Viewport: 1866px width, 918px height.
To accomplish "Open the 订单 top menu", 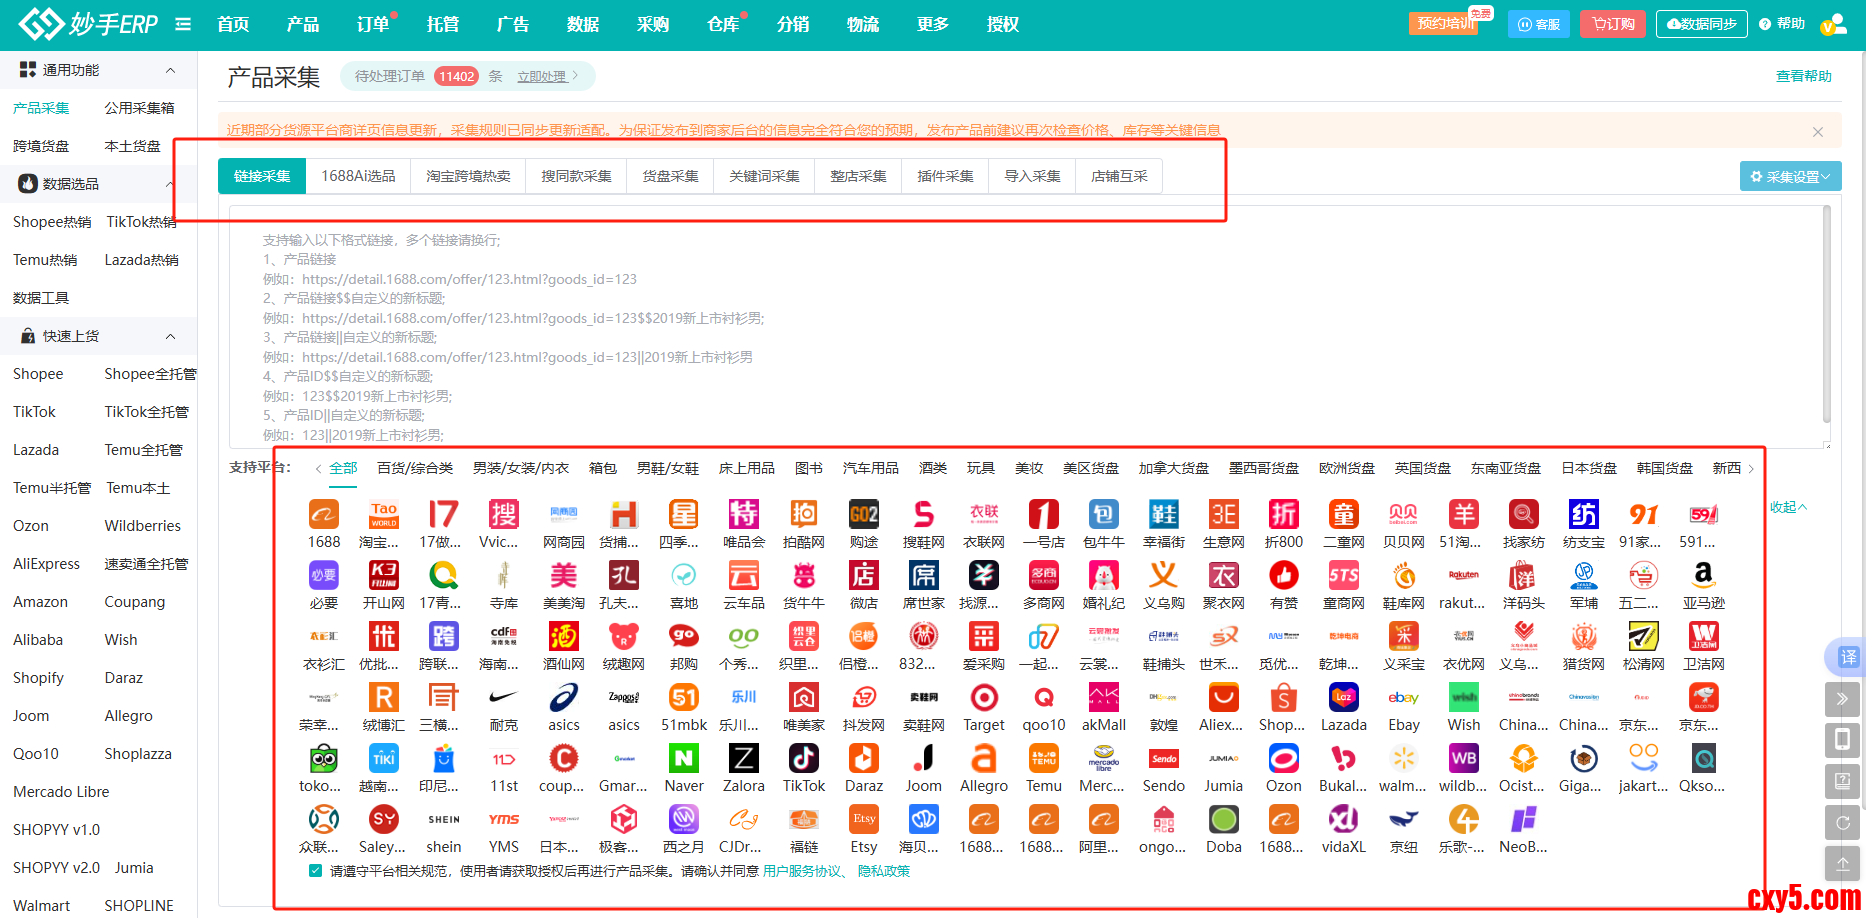I will coord(373,24).
